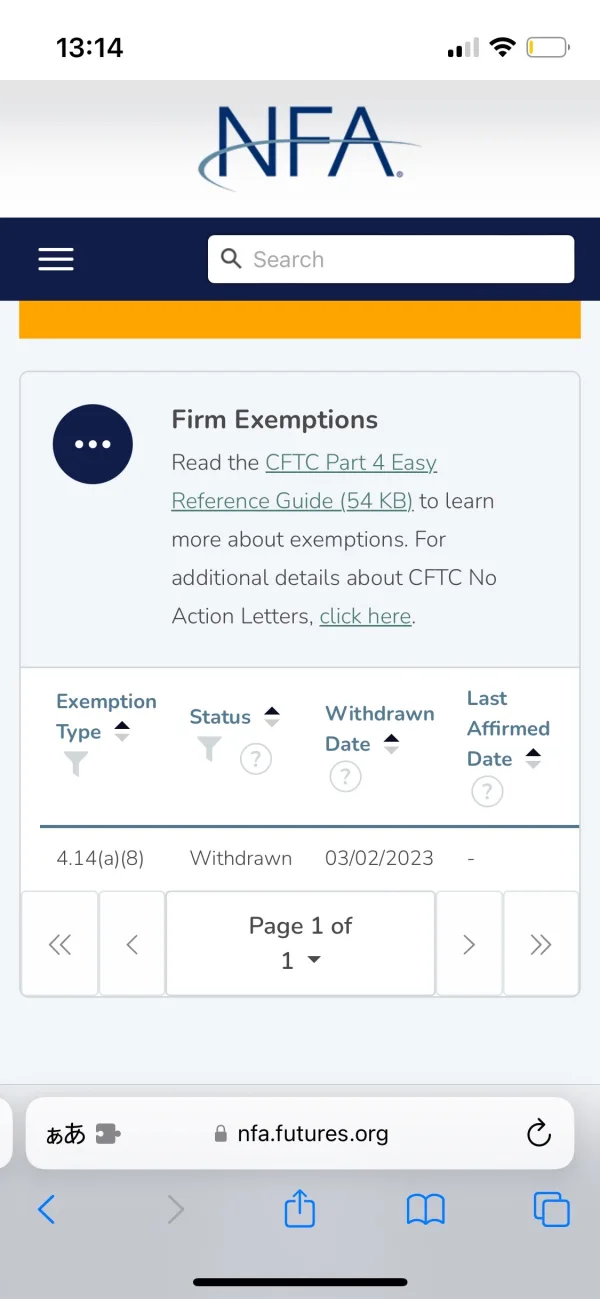Open the Page 1 of 1 dropdown
This screenshot has width=600, height=1299.
click(x=300, y=943)
